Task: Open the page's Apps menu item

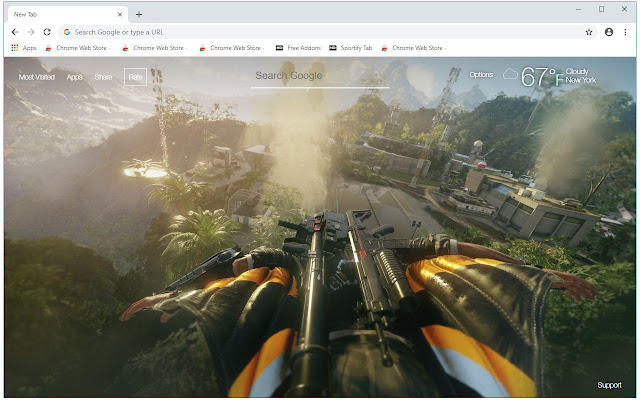Action: click(75, 77)
